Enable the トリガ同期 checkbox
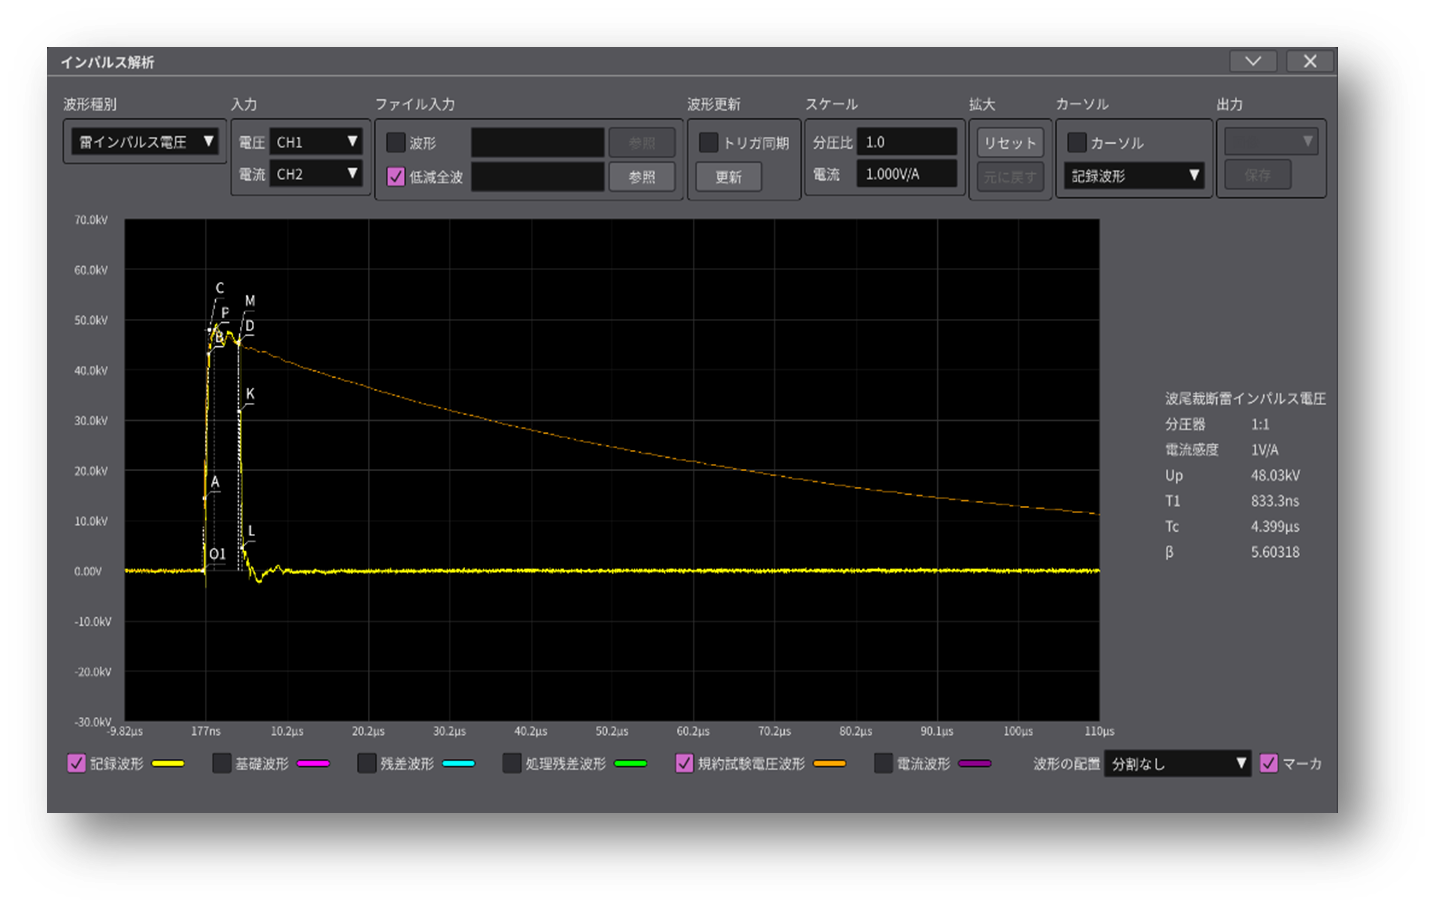The width and height of the screenshot is (1433, 908). pos(708,143)
